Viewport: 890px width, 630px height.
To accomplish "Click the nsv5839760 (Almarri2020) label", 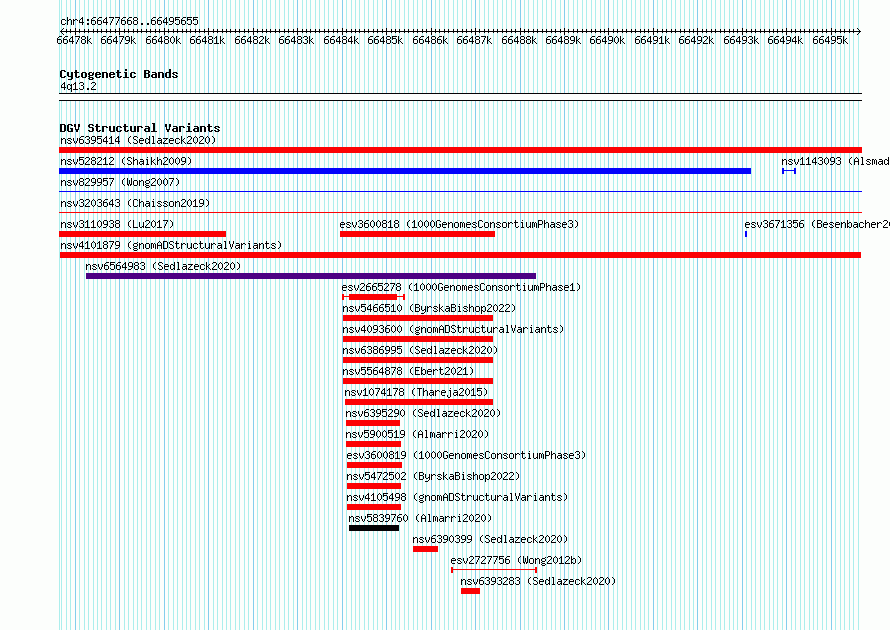I will pyautogui.click(x=420, y=518).
